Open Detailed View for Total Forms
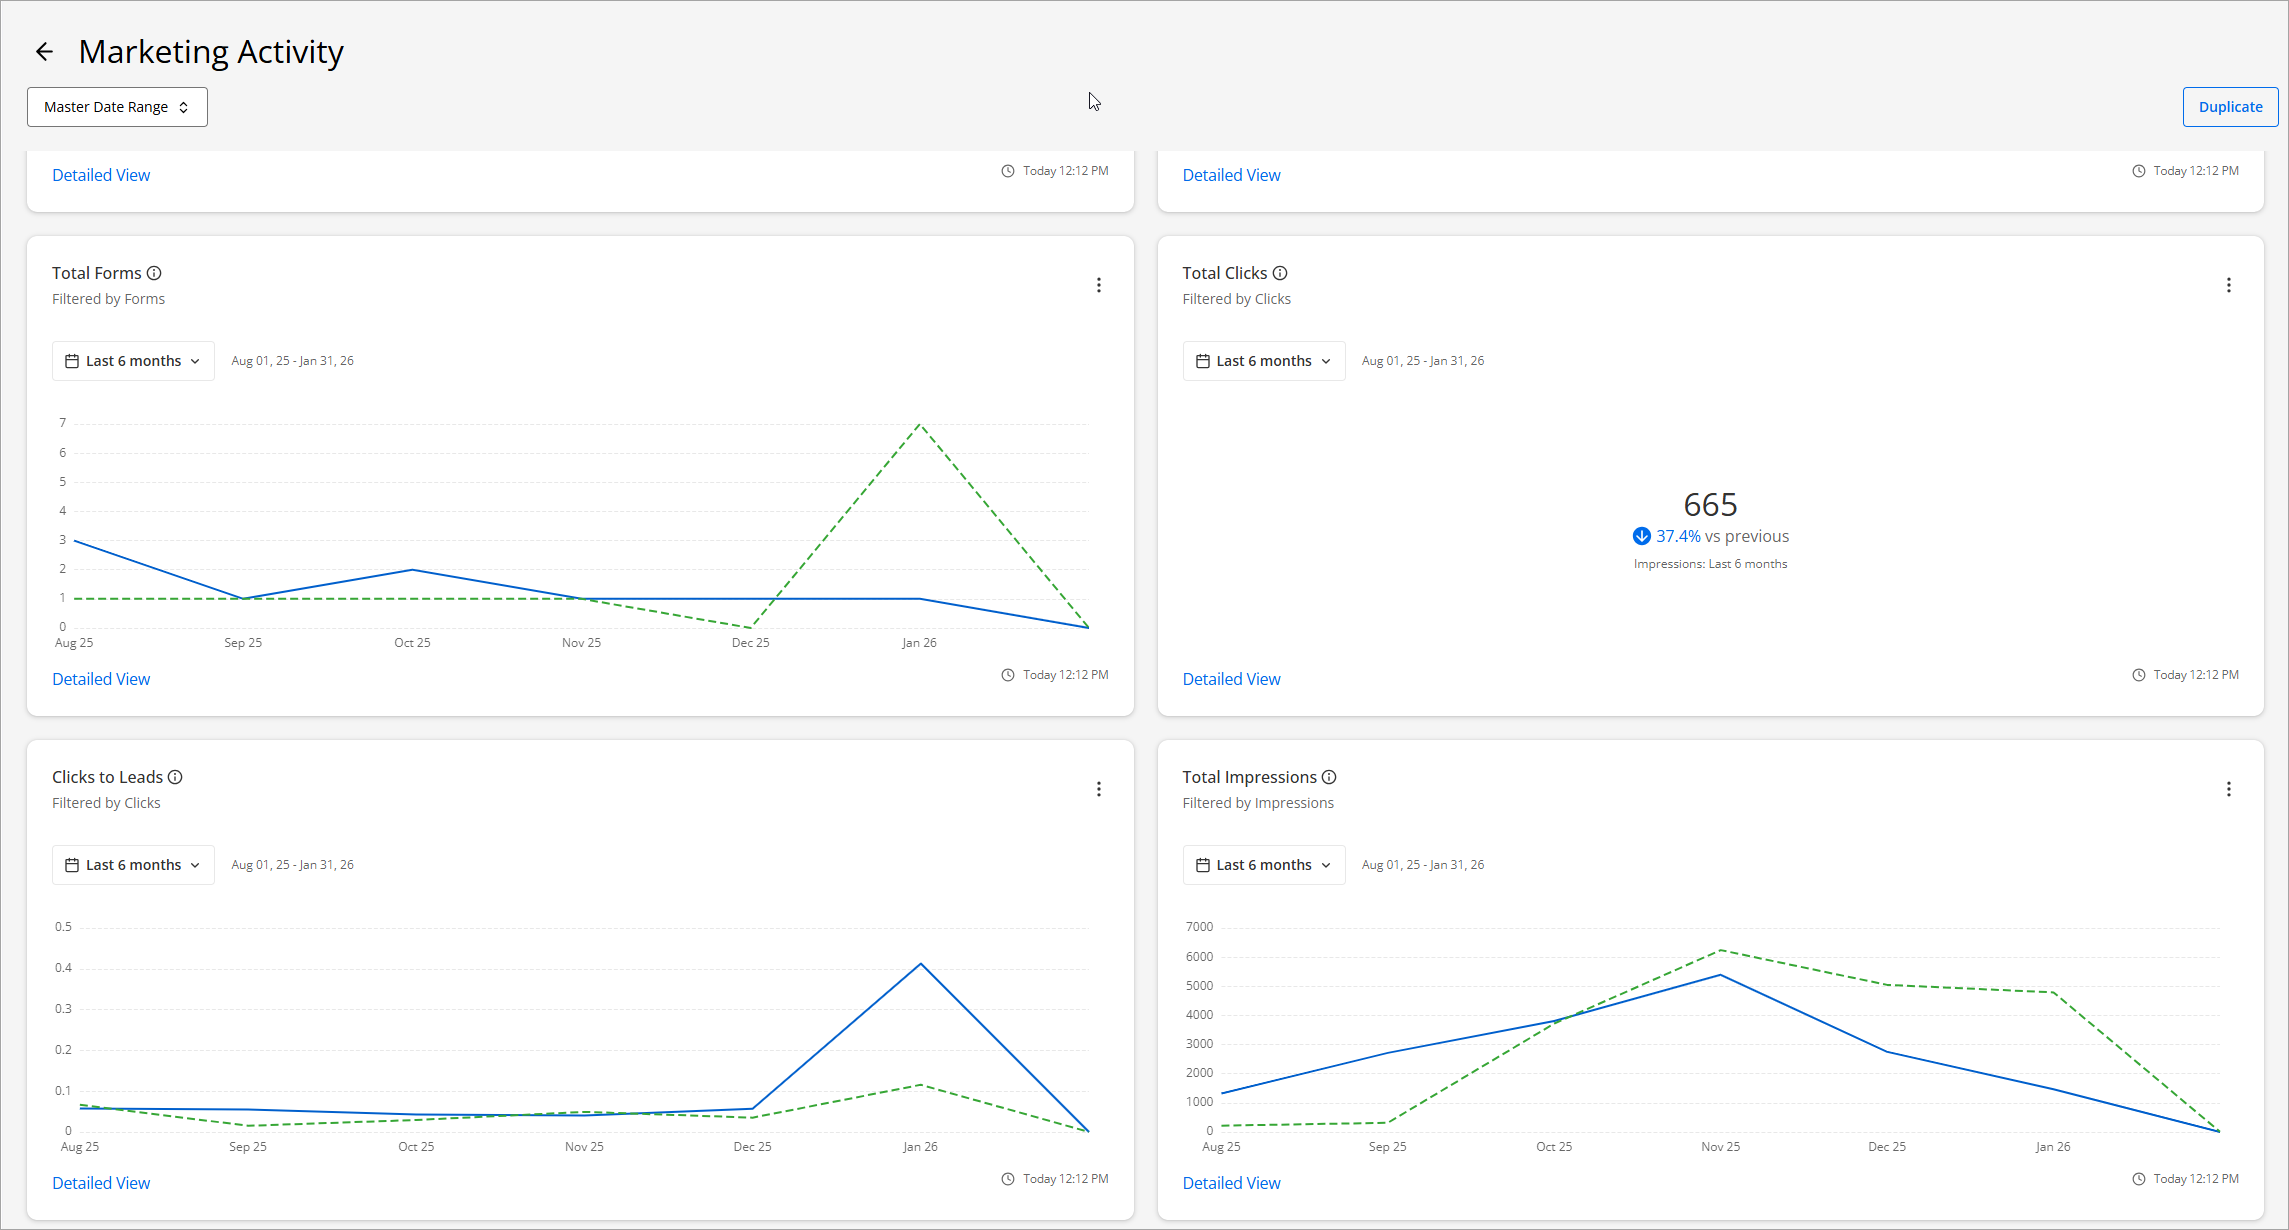The width and height of the screenshot is (2289, 1230). point(101,679)
